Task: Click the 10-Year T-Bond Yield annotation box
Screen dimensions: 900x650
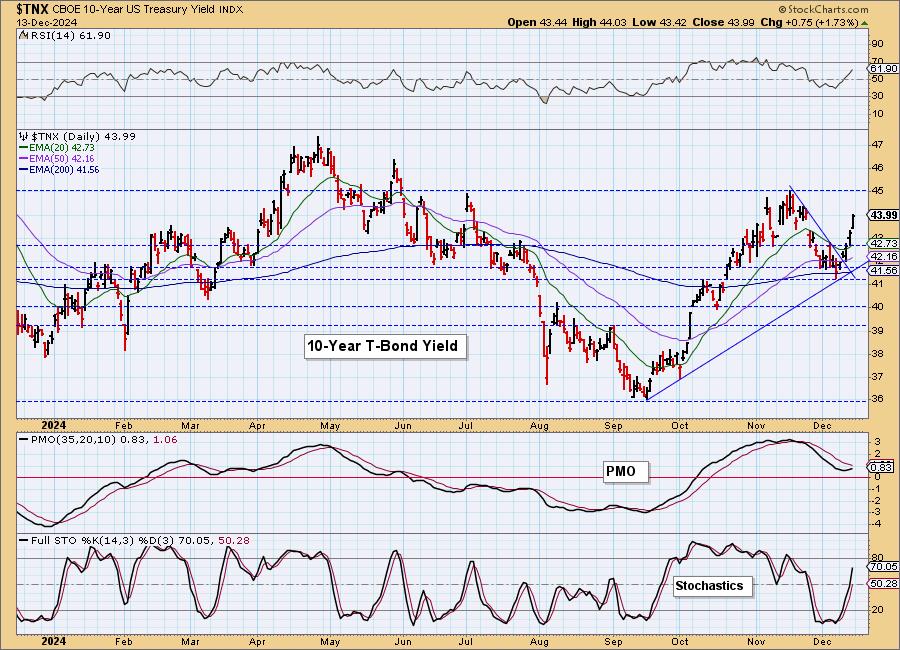Action: point(384,346)
